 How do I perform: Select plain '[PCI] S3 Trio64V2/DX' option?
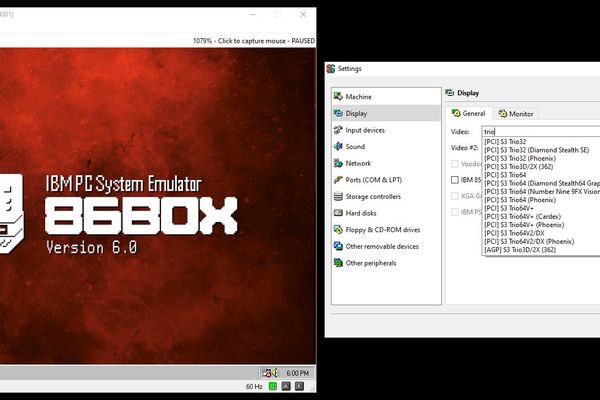(541, 233)
